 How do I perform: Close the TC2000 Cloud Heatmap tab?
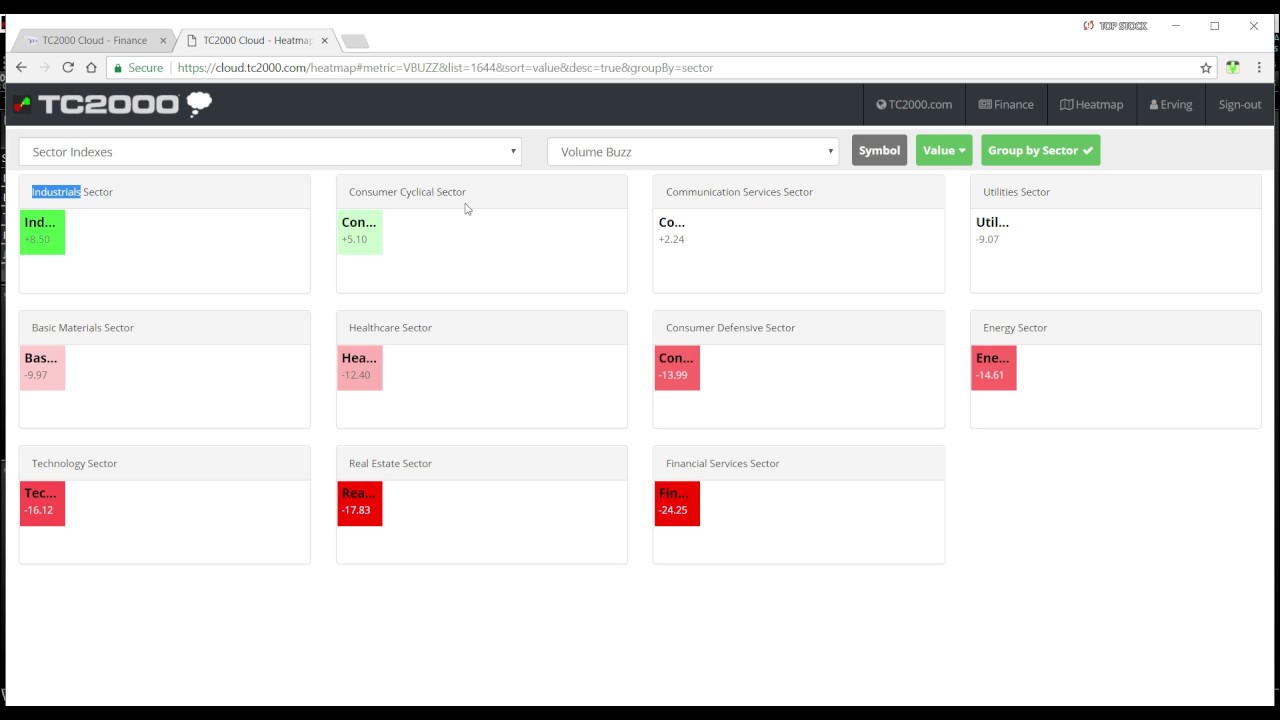point(324,41)
